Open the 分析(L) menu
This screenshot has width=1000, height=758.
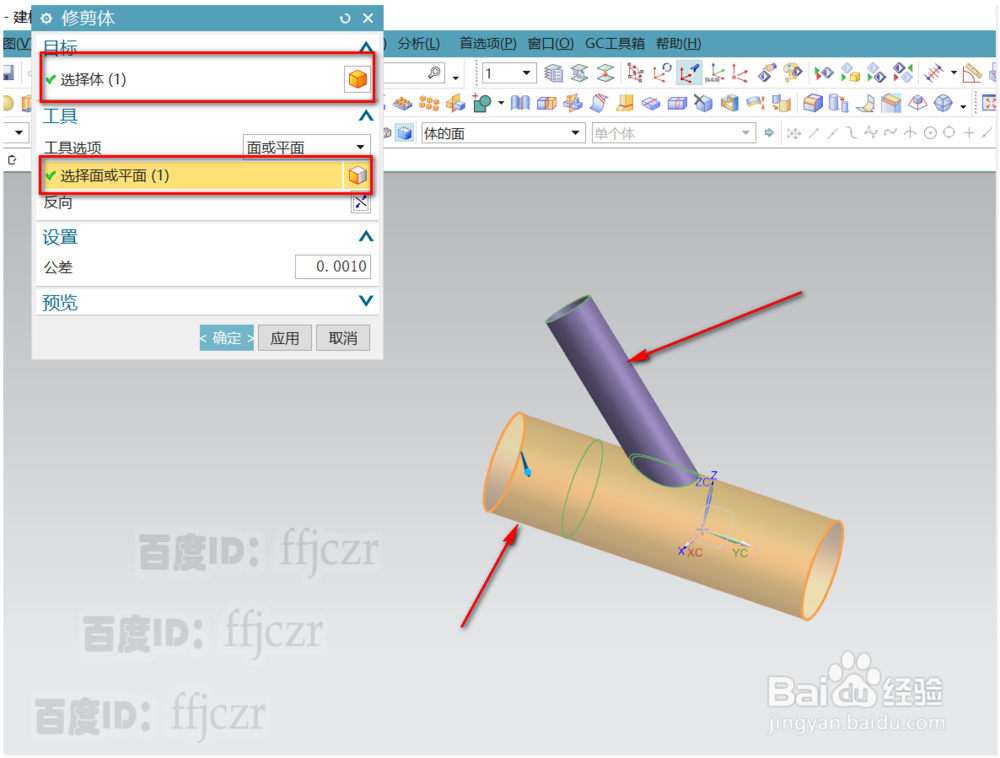pos(418,43)
